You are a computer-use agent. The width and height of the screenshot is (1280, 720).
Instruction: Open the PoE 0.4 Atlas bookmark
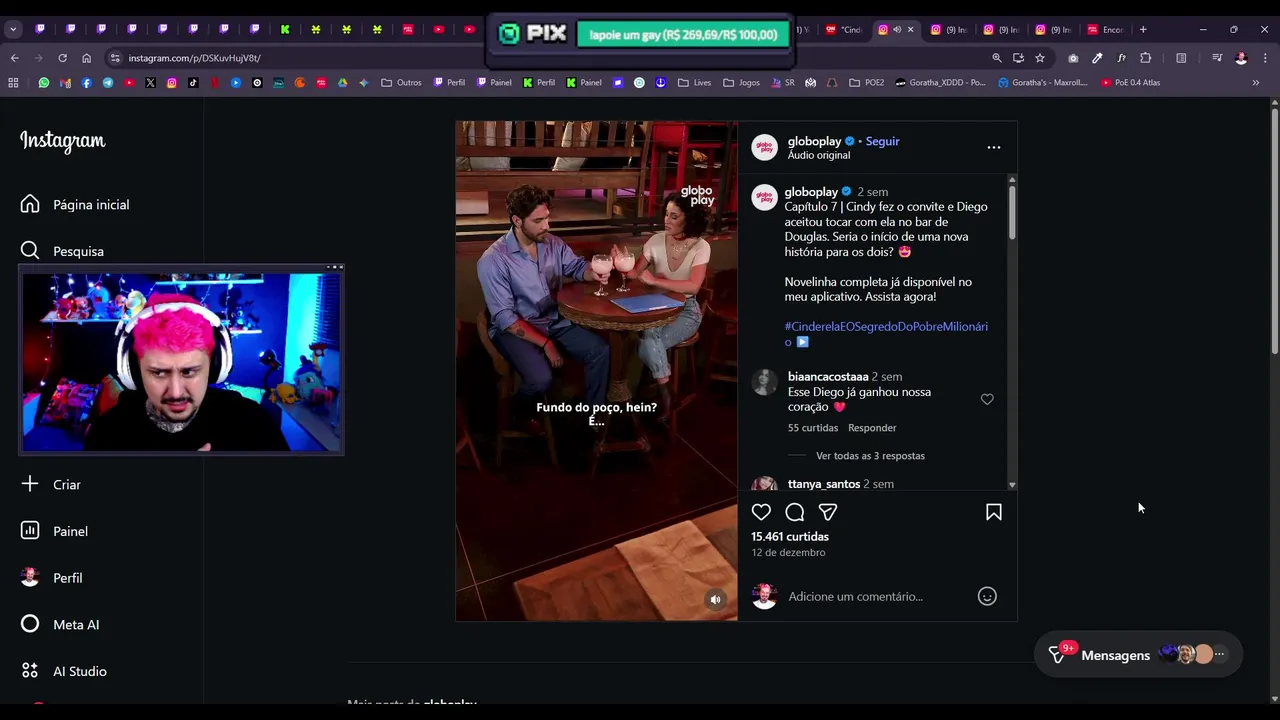[x=1131, y=83]
